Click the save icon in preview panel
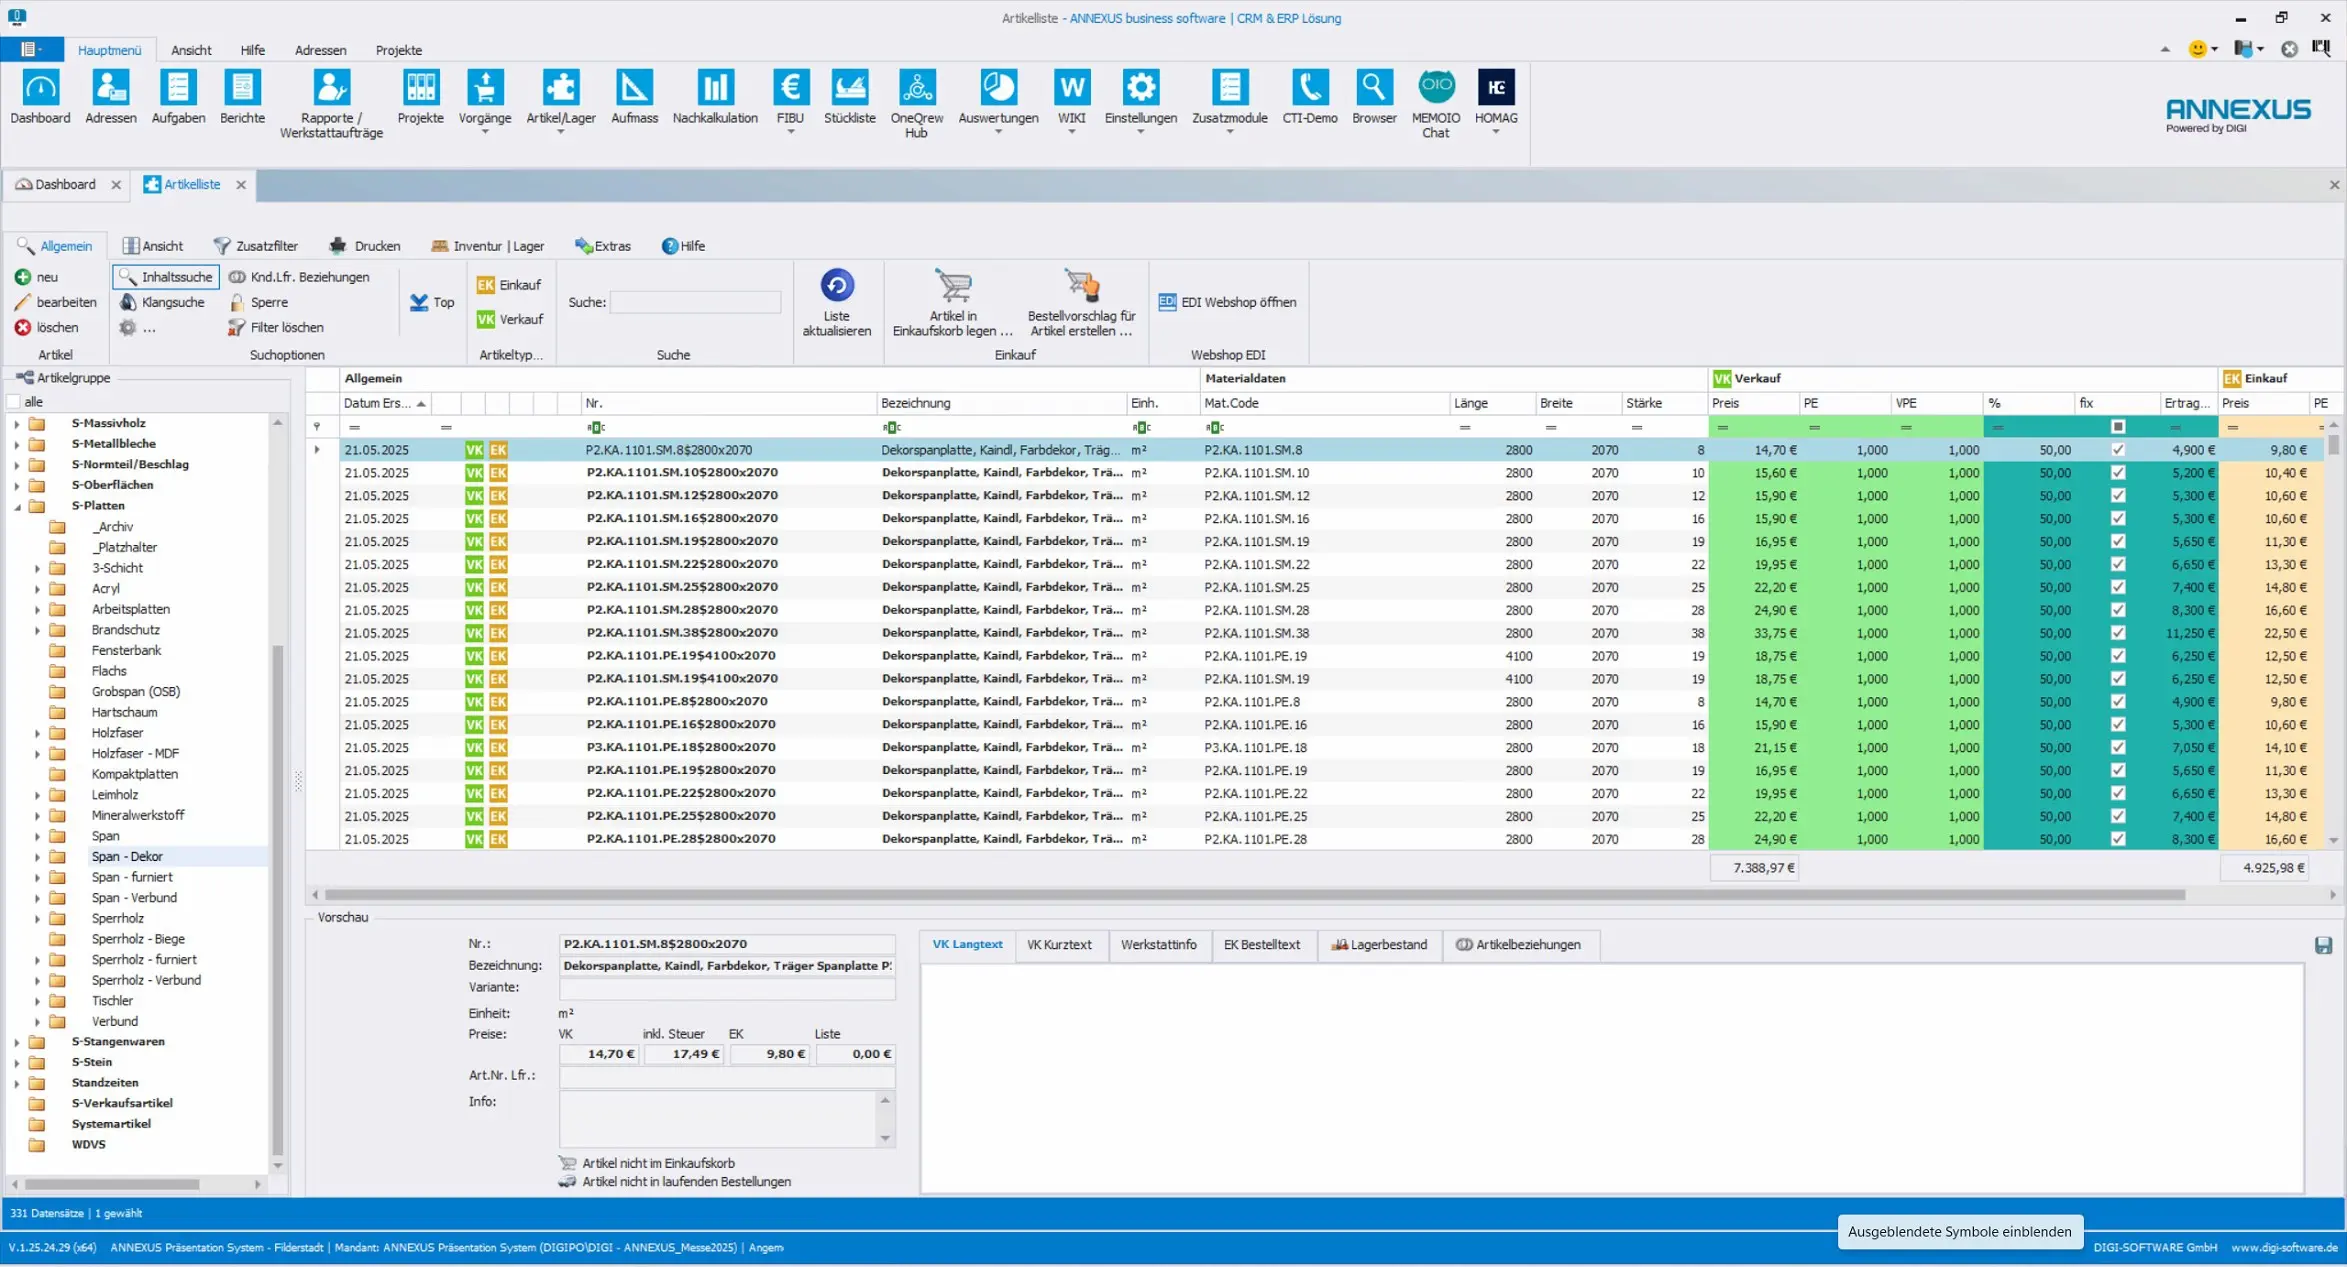The image size is (2347, 1267). click(x=2323, y=945)
